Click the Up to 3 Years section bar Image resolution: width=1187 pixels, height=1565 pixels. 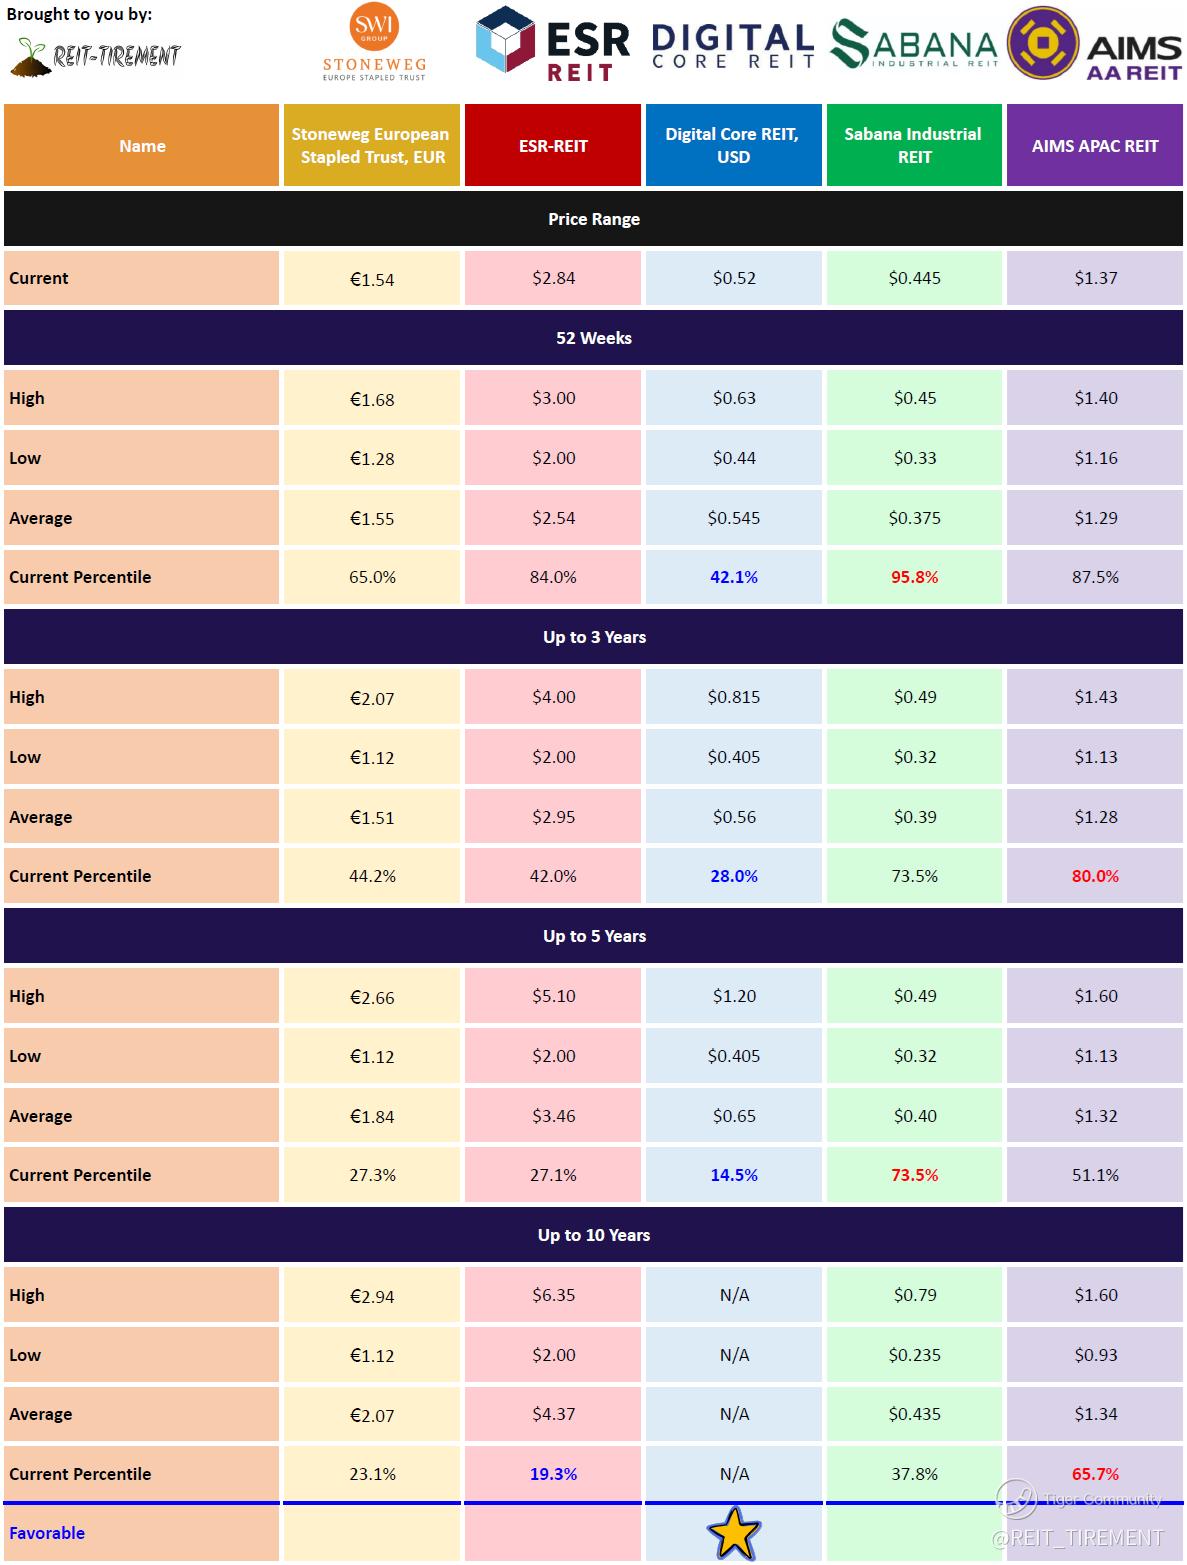tap(593, 637)
